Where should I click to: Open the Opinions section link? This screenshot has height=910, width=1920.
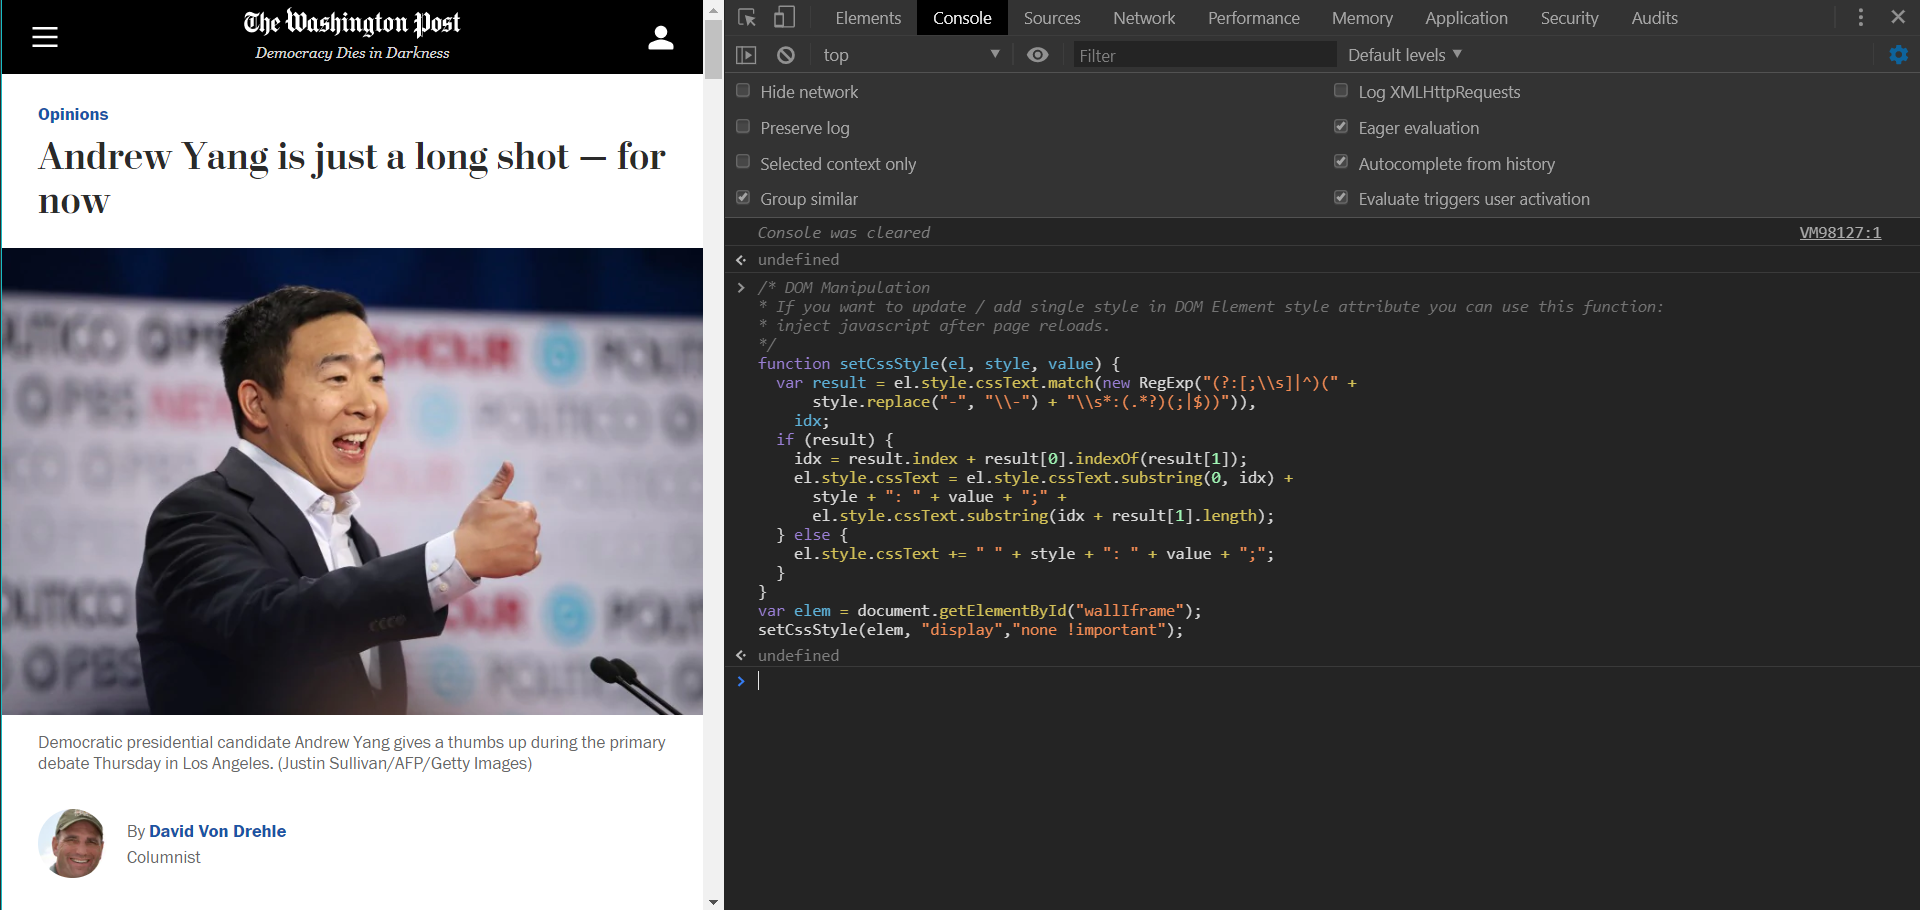point(73,114)
